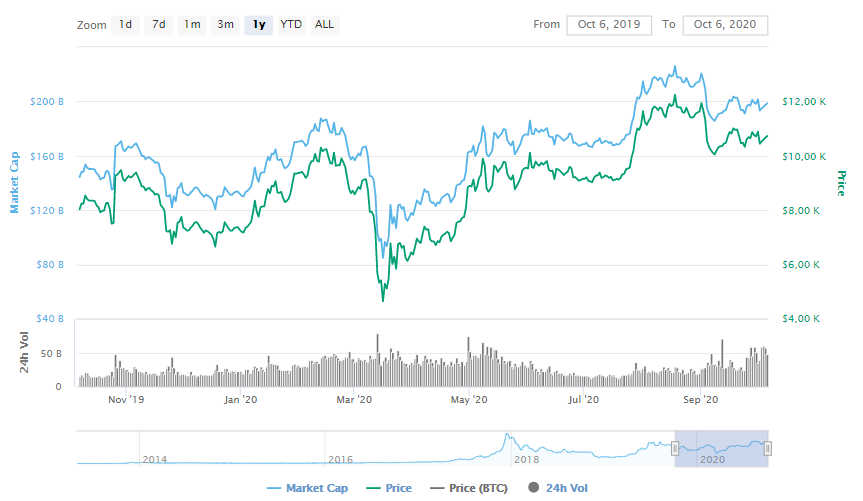Toggle the Market Cap series in legend
This screenshot has height=501, width=863.
point(310,488)
